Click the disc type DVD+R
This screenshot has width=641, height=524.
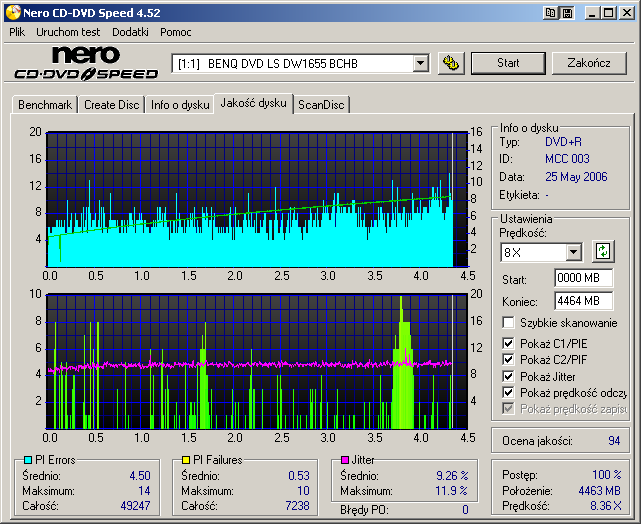pos(563,142)
